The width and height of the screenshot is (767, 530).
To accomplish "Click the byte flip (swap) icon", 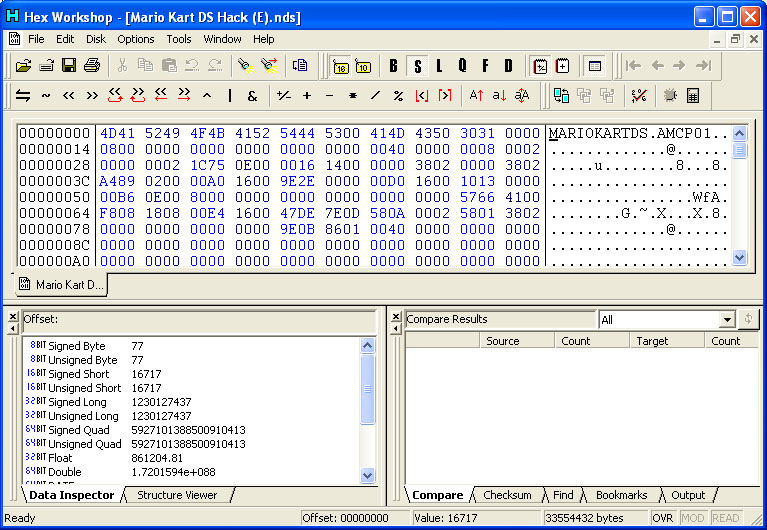I will (23, 95).
